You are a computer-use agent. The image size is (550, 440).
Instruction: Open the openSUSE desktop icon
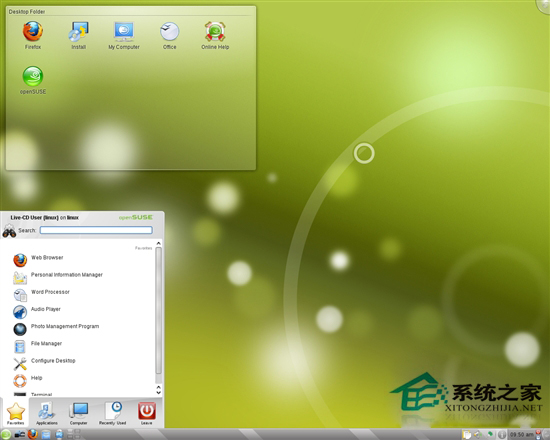pyautogui.click(x=33, y=80)
